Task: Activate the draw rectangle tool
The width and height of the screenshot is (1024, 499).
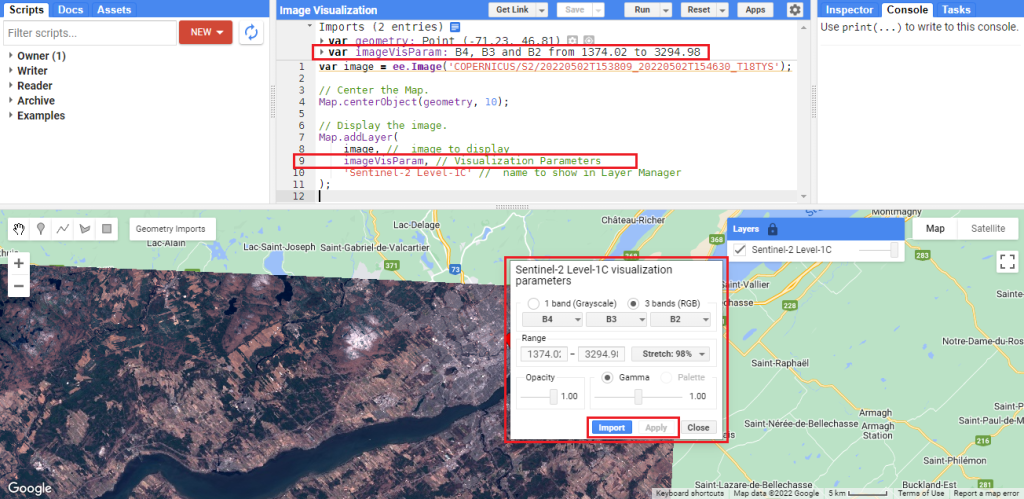Action: pos(107,228)
